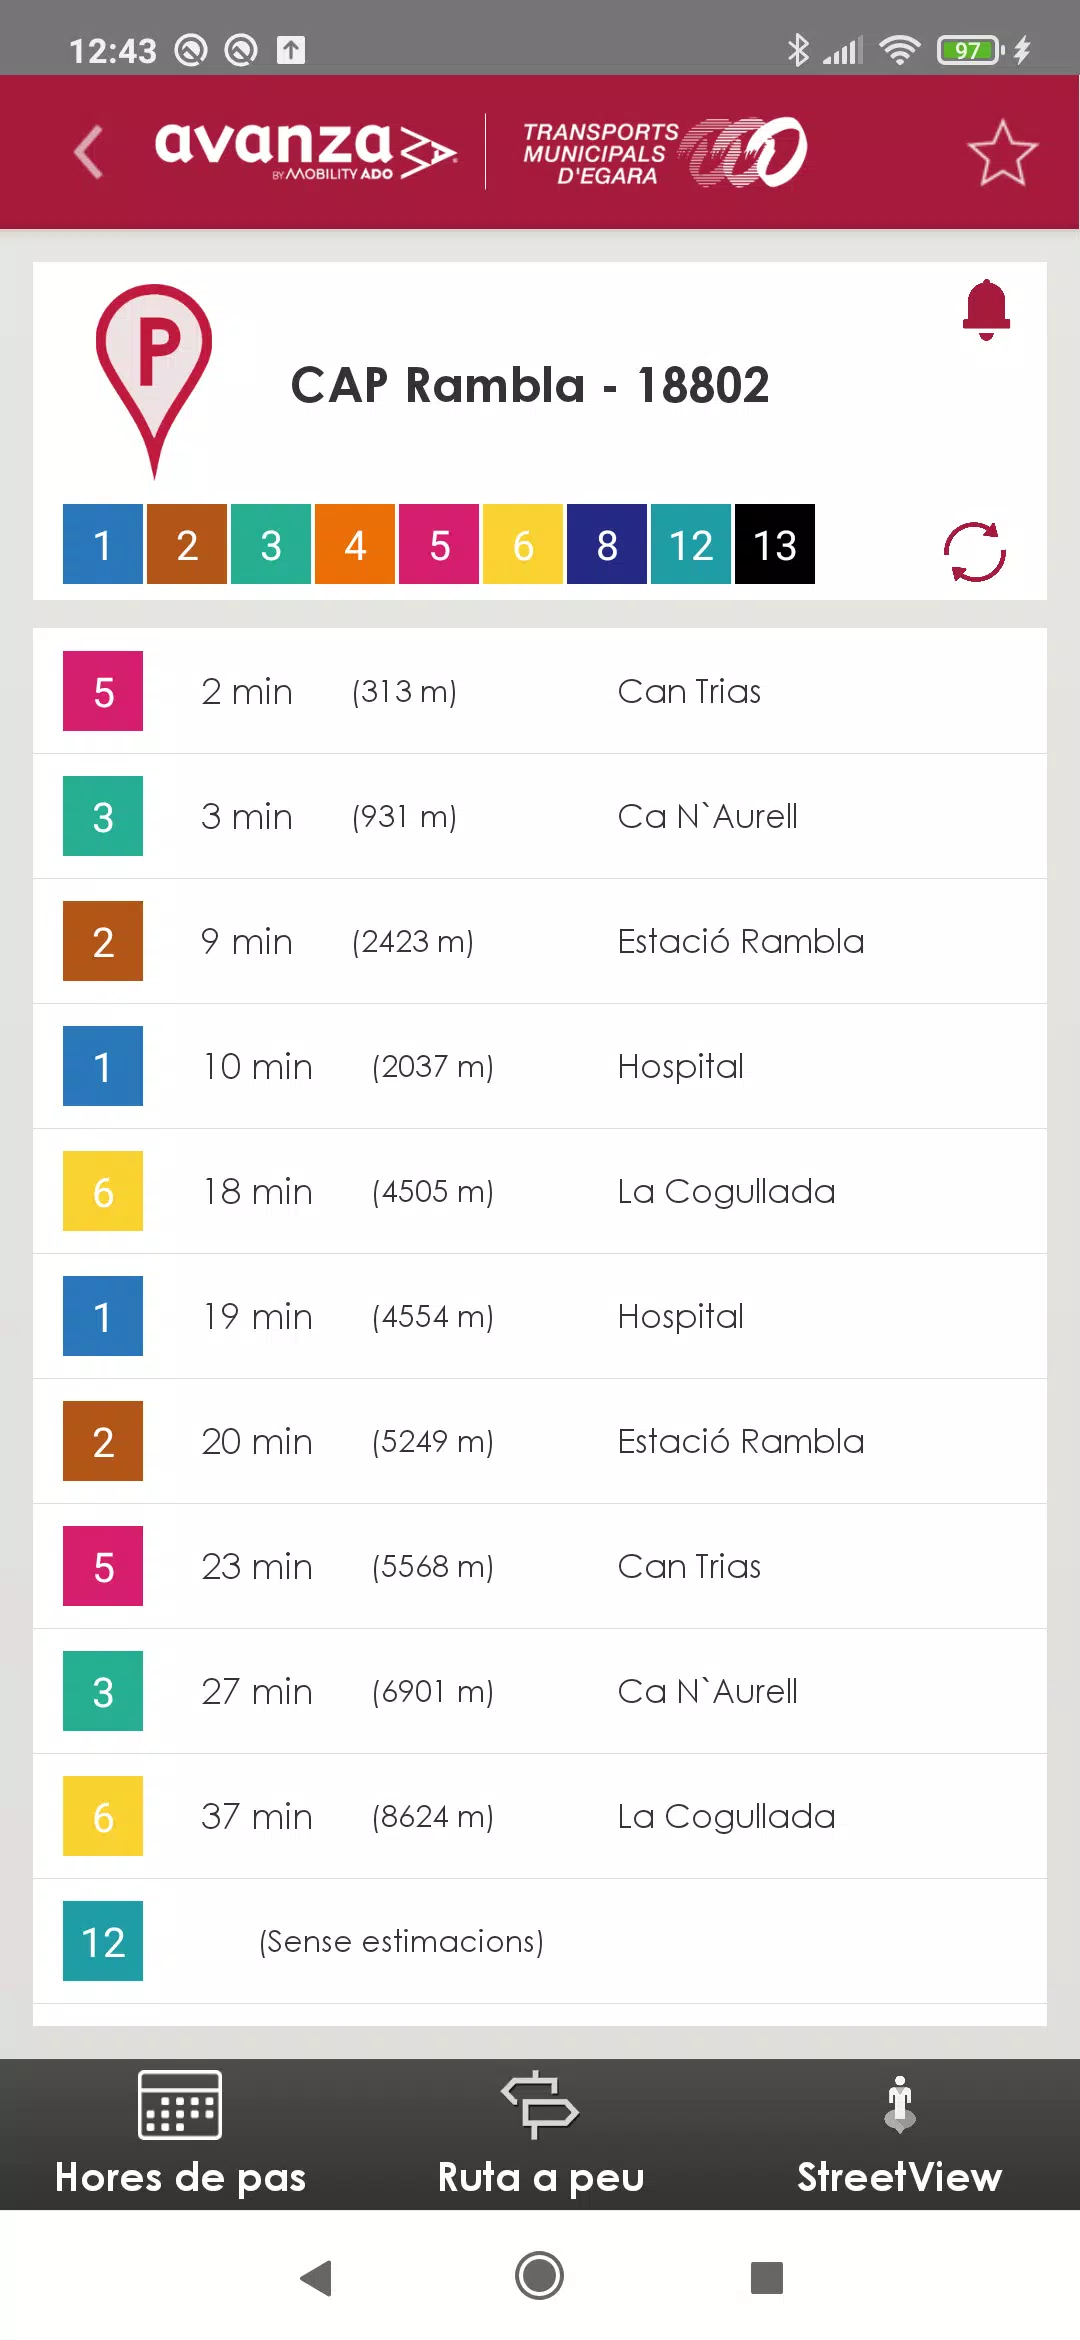
Task: Filter by blue line 1 swatch
Action: click(103, 544)
